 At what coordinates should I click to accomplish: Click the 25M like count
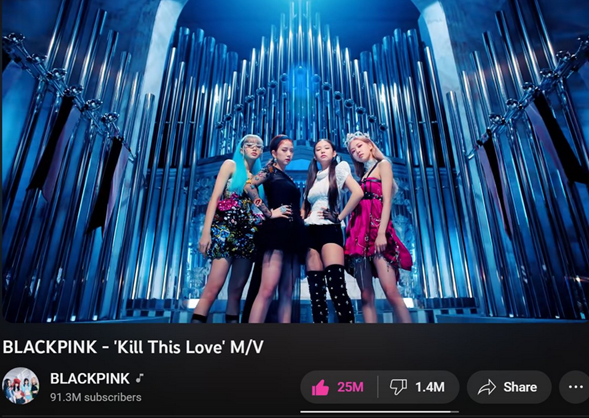click(x=350, y=387)
